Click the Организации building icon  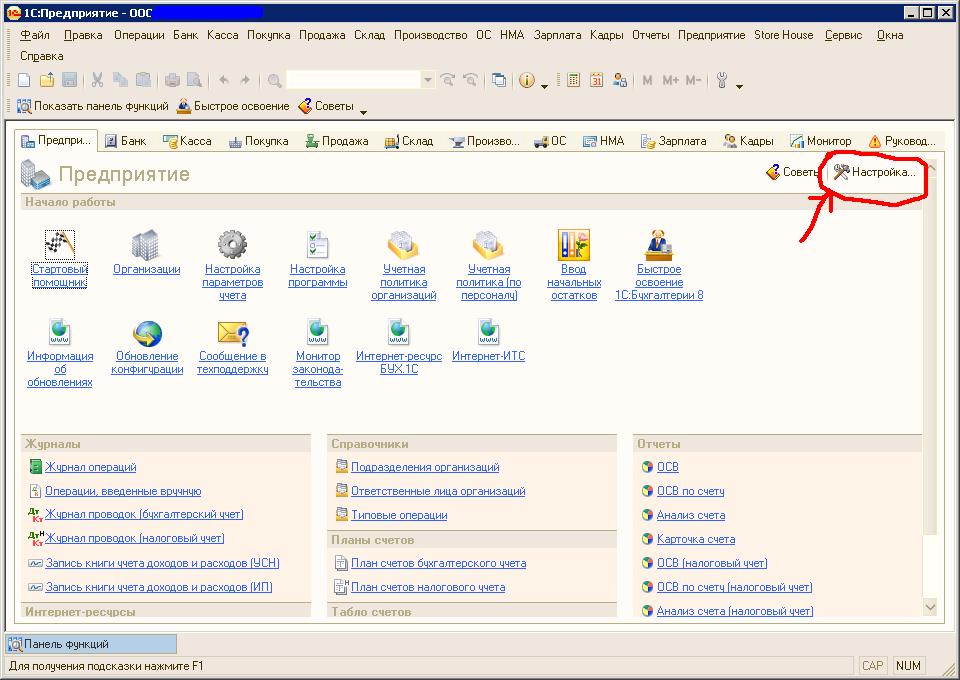[146, 245]
